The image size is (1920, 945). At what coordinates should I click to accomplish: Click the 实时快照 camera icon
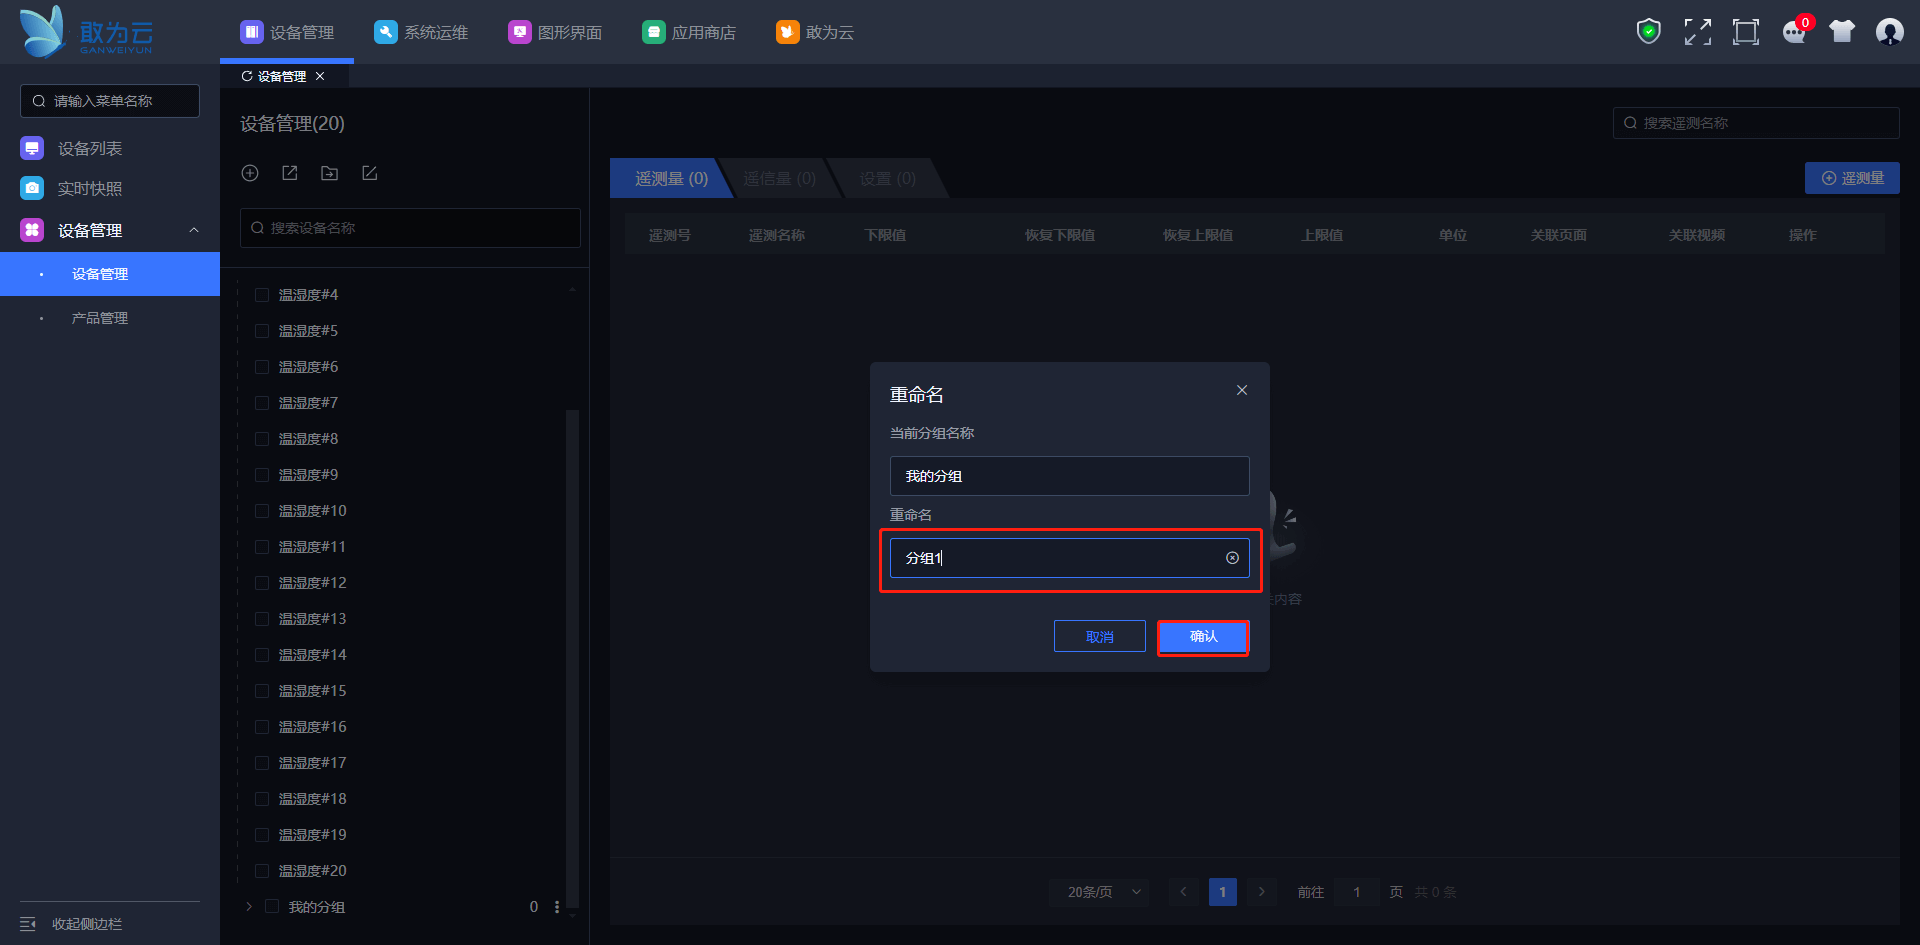[x=32, y=188]
